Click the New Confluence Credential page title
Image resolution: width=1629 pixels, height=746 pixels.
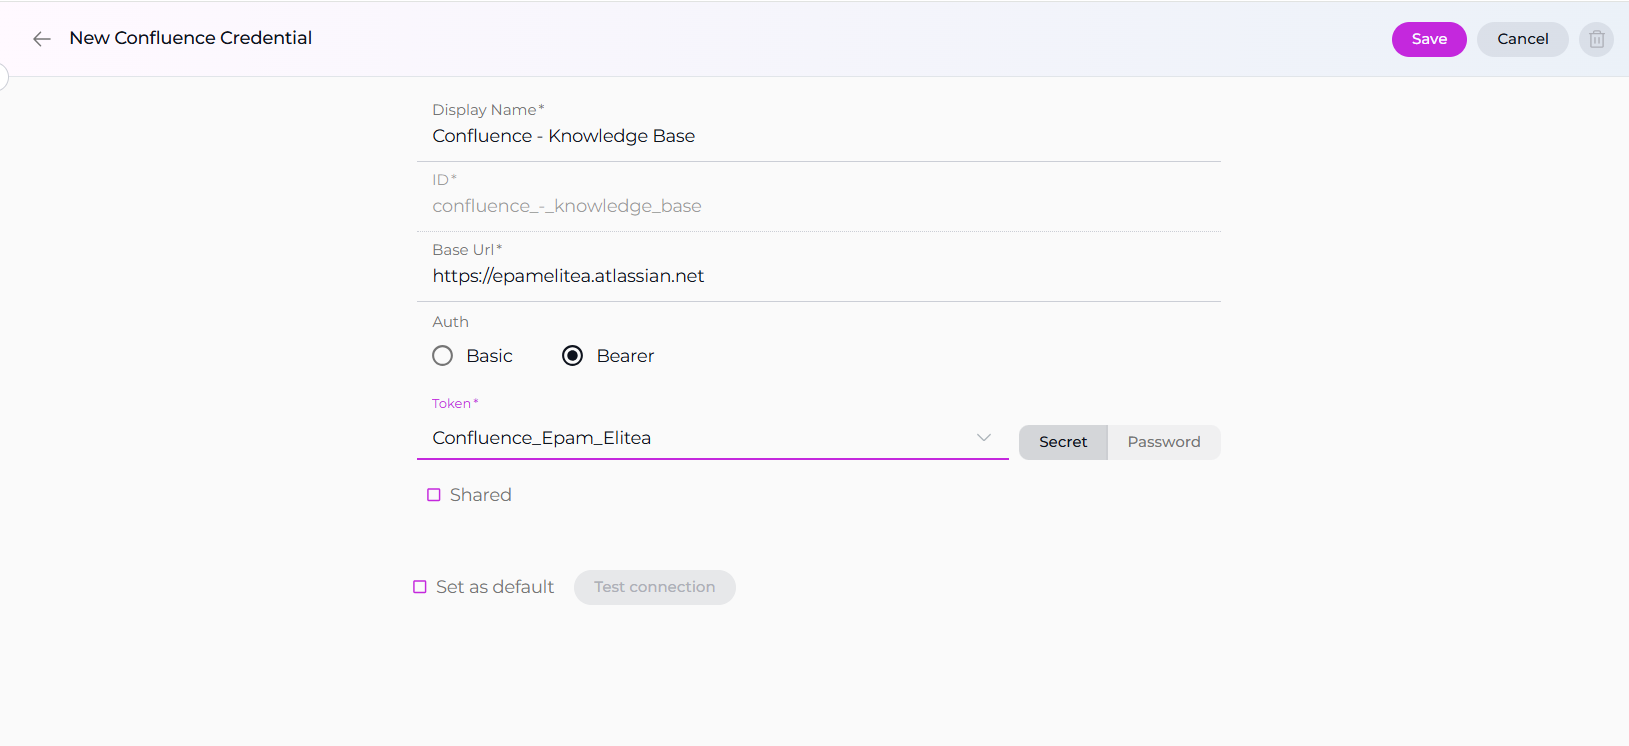click(190, 38)
